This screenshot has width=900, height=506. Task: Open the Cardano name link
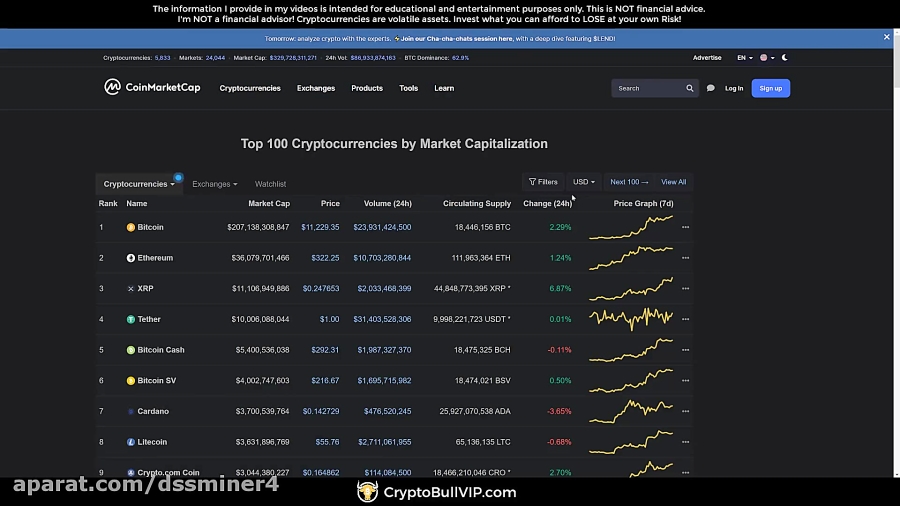(153, 411)
